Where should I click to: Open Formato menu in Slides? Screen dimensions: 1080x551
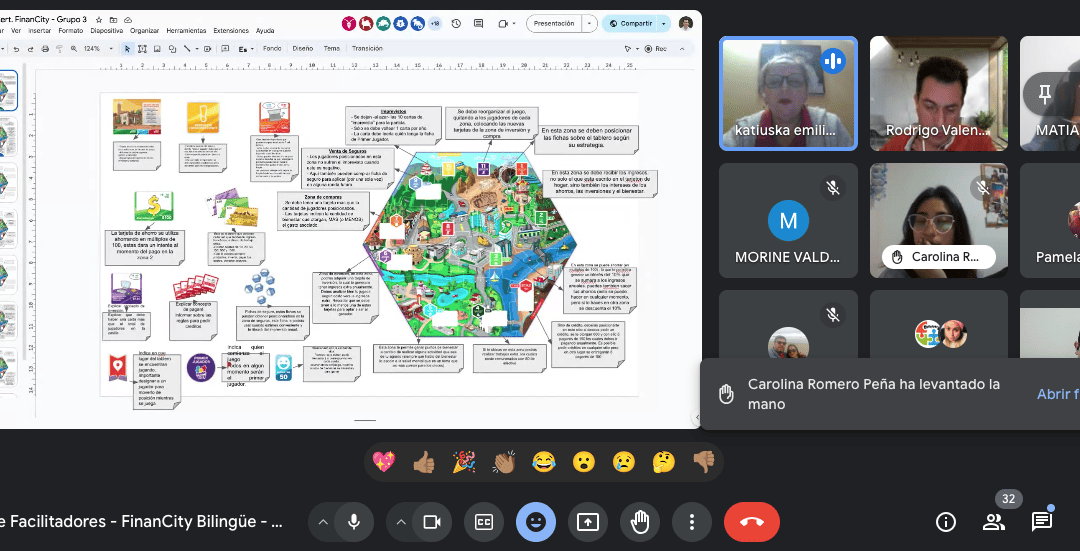(70, 30)
